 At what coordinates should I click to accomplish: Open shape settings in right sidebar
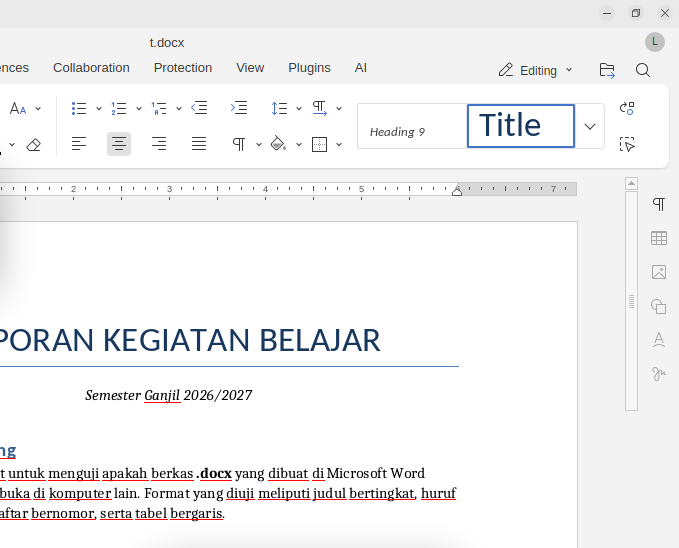659,306
